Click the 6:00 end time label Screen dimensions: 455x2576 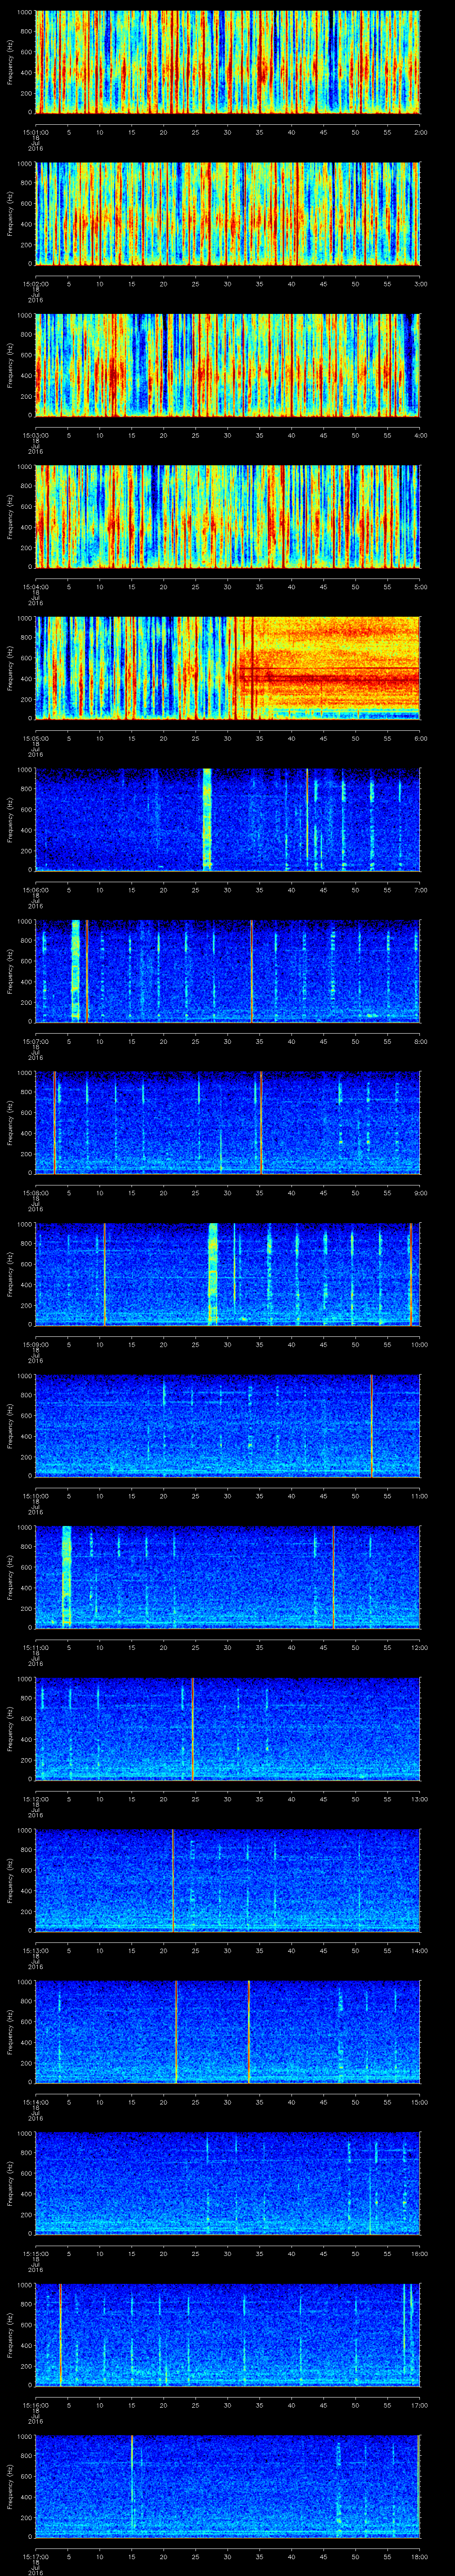pyautogui.click(x=420, y=738)
